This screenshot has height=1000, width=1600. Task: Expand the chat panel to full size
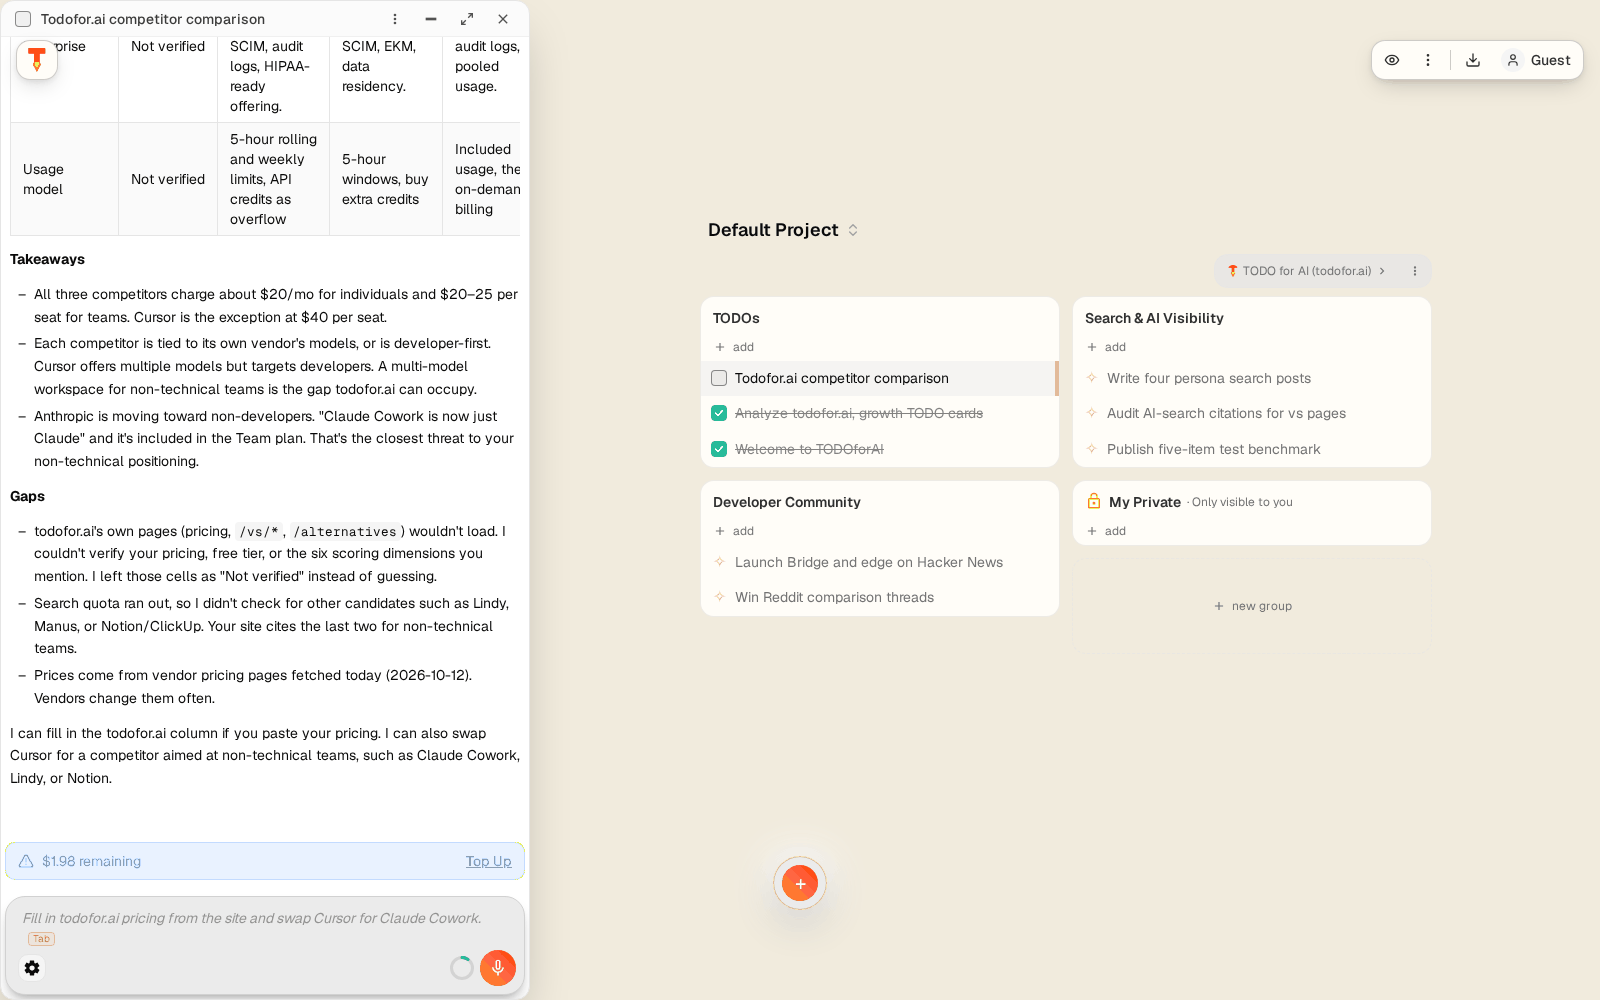[467, 19]
